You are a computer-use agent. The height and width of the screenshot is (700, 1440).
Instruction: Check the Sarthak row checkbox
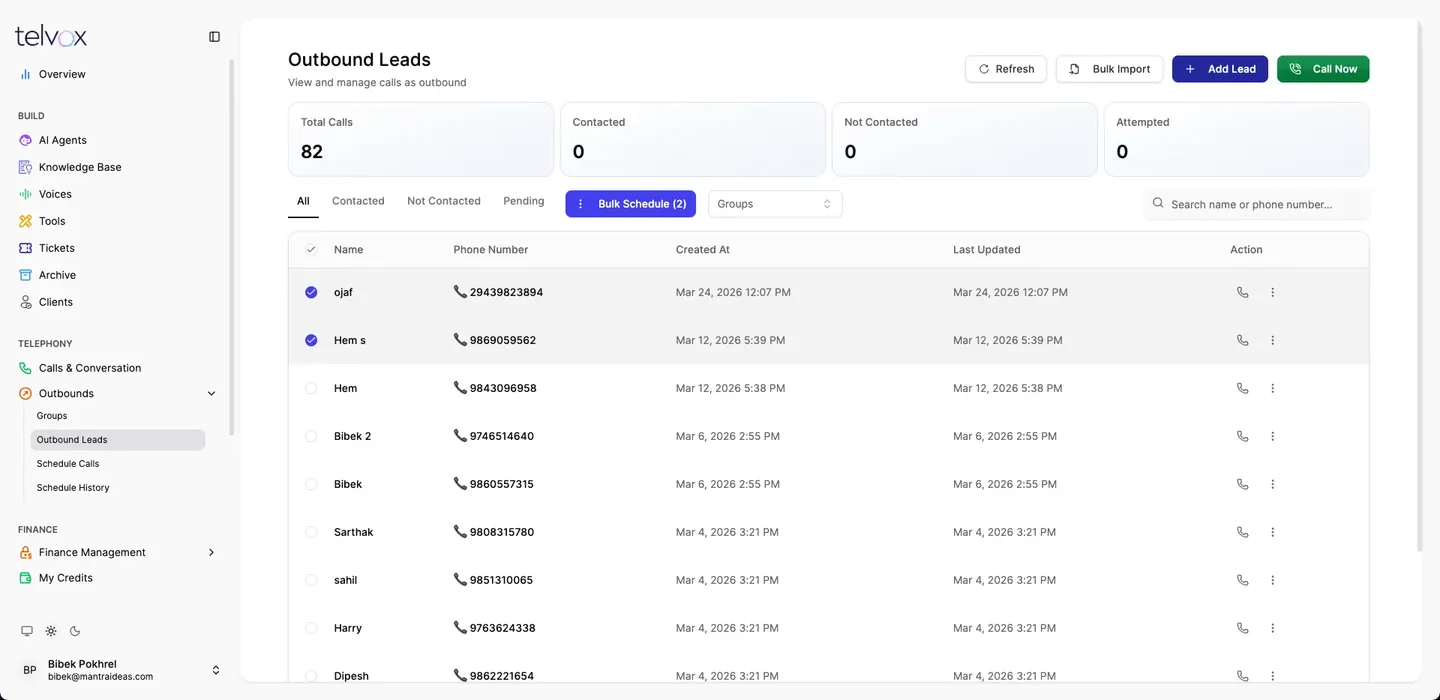311,532
